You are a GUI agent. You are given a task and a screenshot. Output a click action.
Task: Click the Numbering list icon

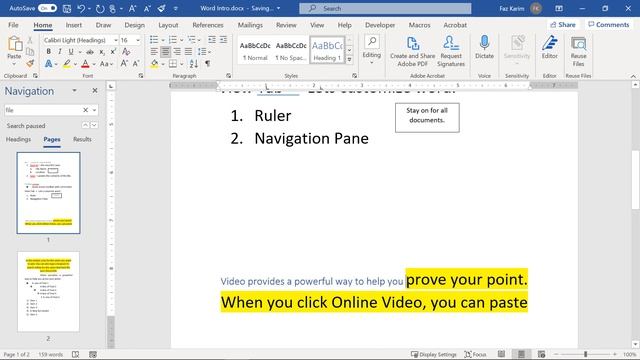(173, 40)
